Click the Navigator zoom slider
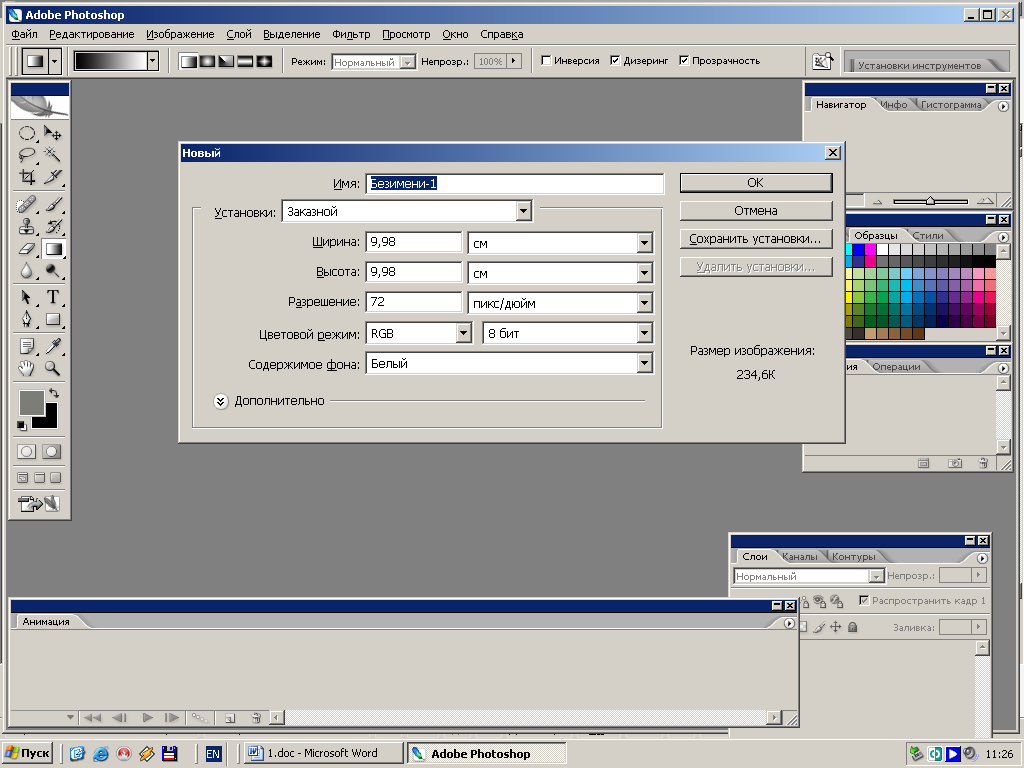 pos(930,201)
